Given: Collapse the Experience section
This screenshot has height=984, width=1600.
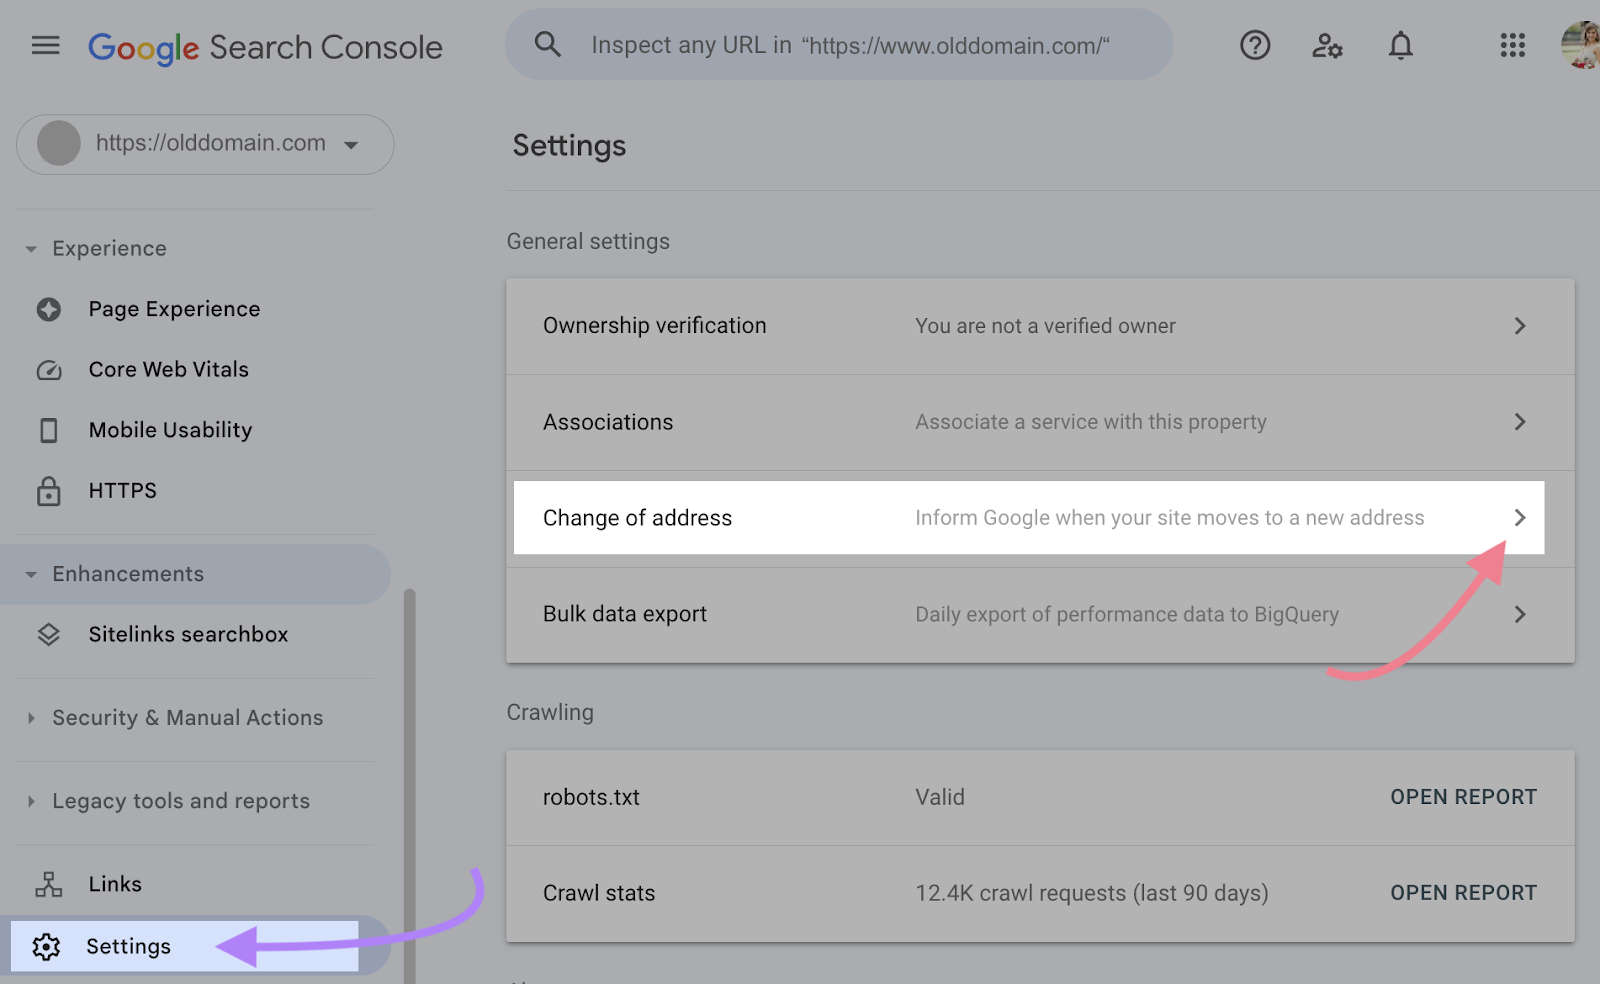Looking at the screenshot, I should pos(30,248).
